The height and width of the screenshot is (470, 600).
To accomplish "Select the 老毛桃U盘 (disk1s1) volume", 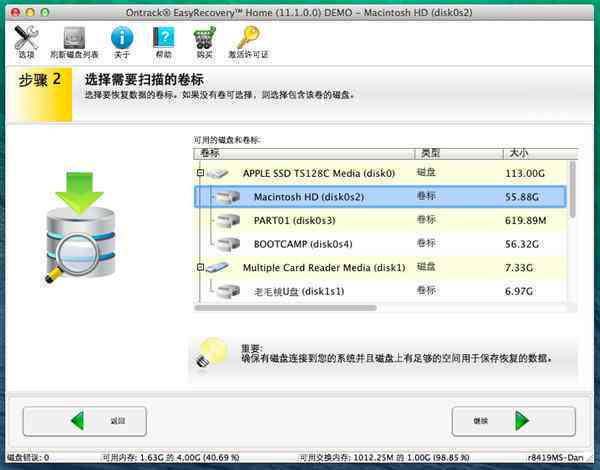I will click(380, 291).
